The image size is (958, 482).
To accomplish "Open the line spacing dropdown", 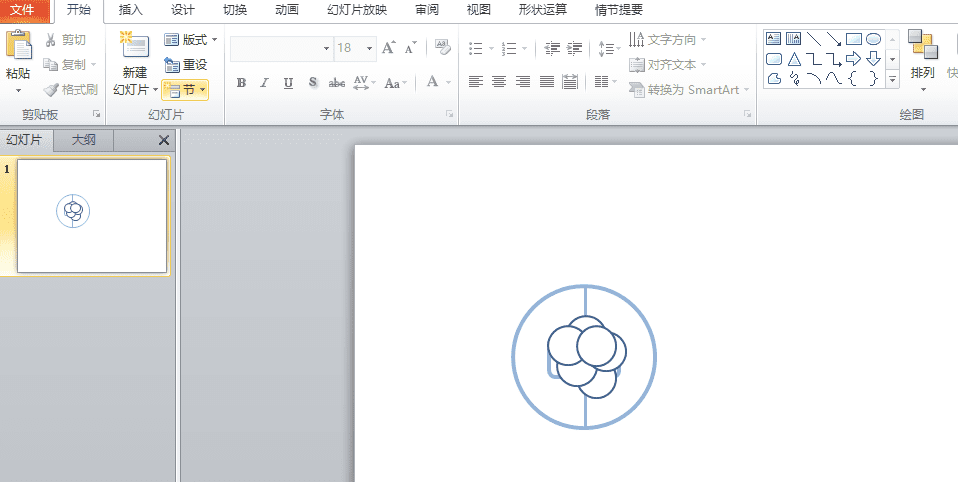I will pyautogui.click(x=609, y=48).
